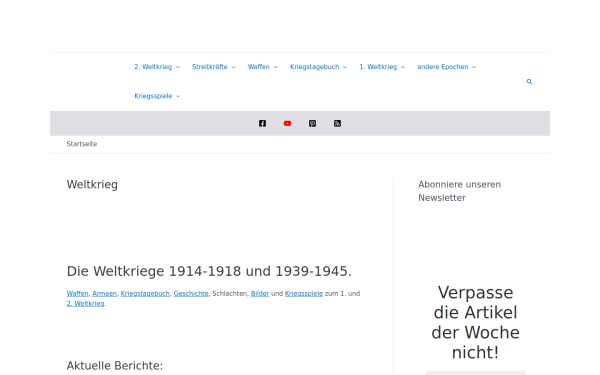Select the Verpasse die Artikel text
600x375 pixels.
click(475, 322)
